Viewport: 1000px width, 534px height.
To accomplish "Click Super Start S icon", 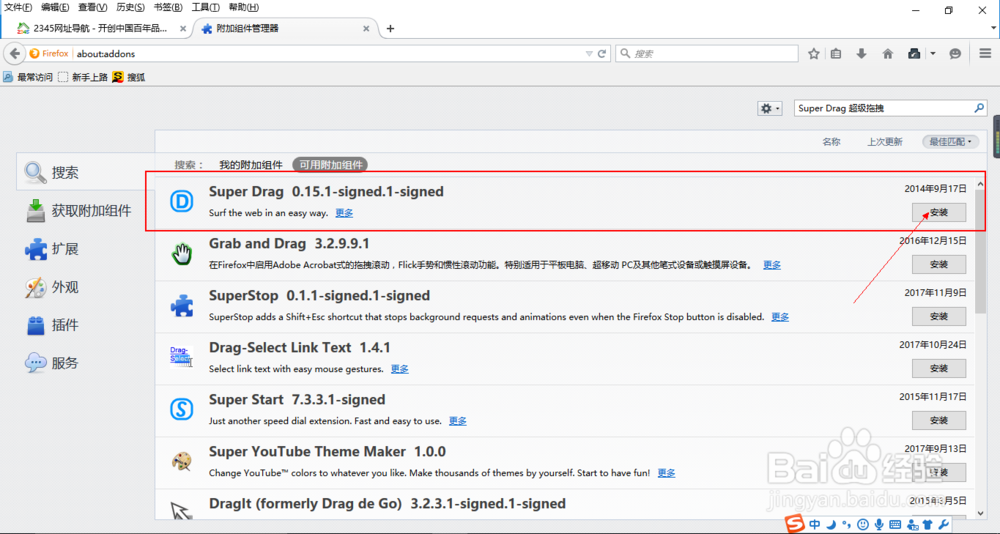I will point(181,410).
